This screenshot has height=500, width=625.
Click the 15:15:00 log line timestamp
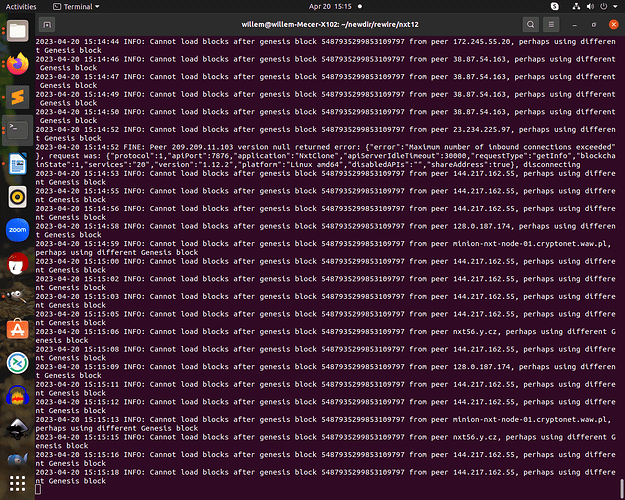tap(77, 262)
